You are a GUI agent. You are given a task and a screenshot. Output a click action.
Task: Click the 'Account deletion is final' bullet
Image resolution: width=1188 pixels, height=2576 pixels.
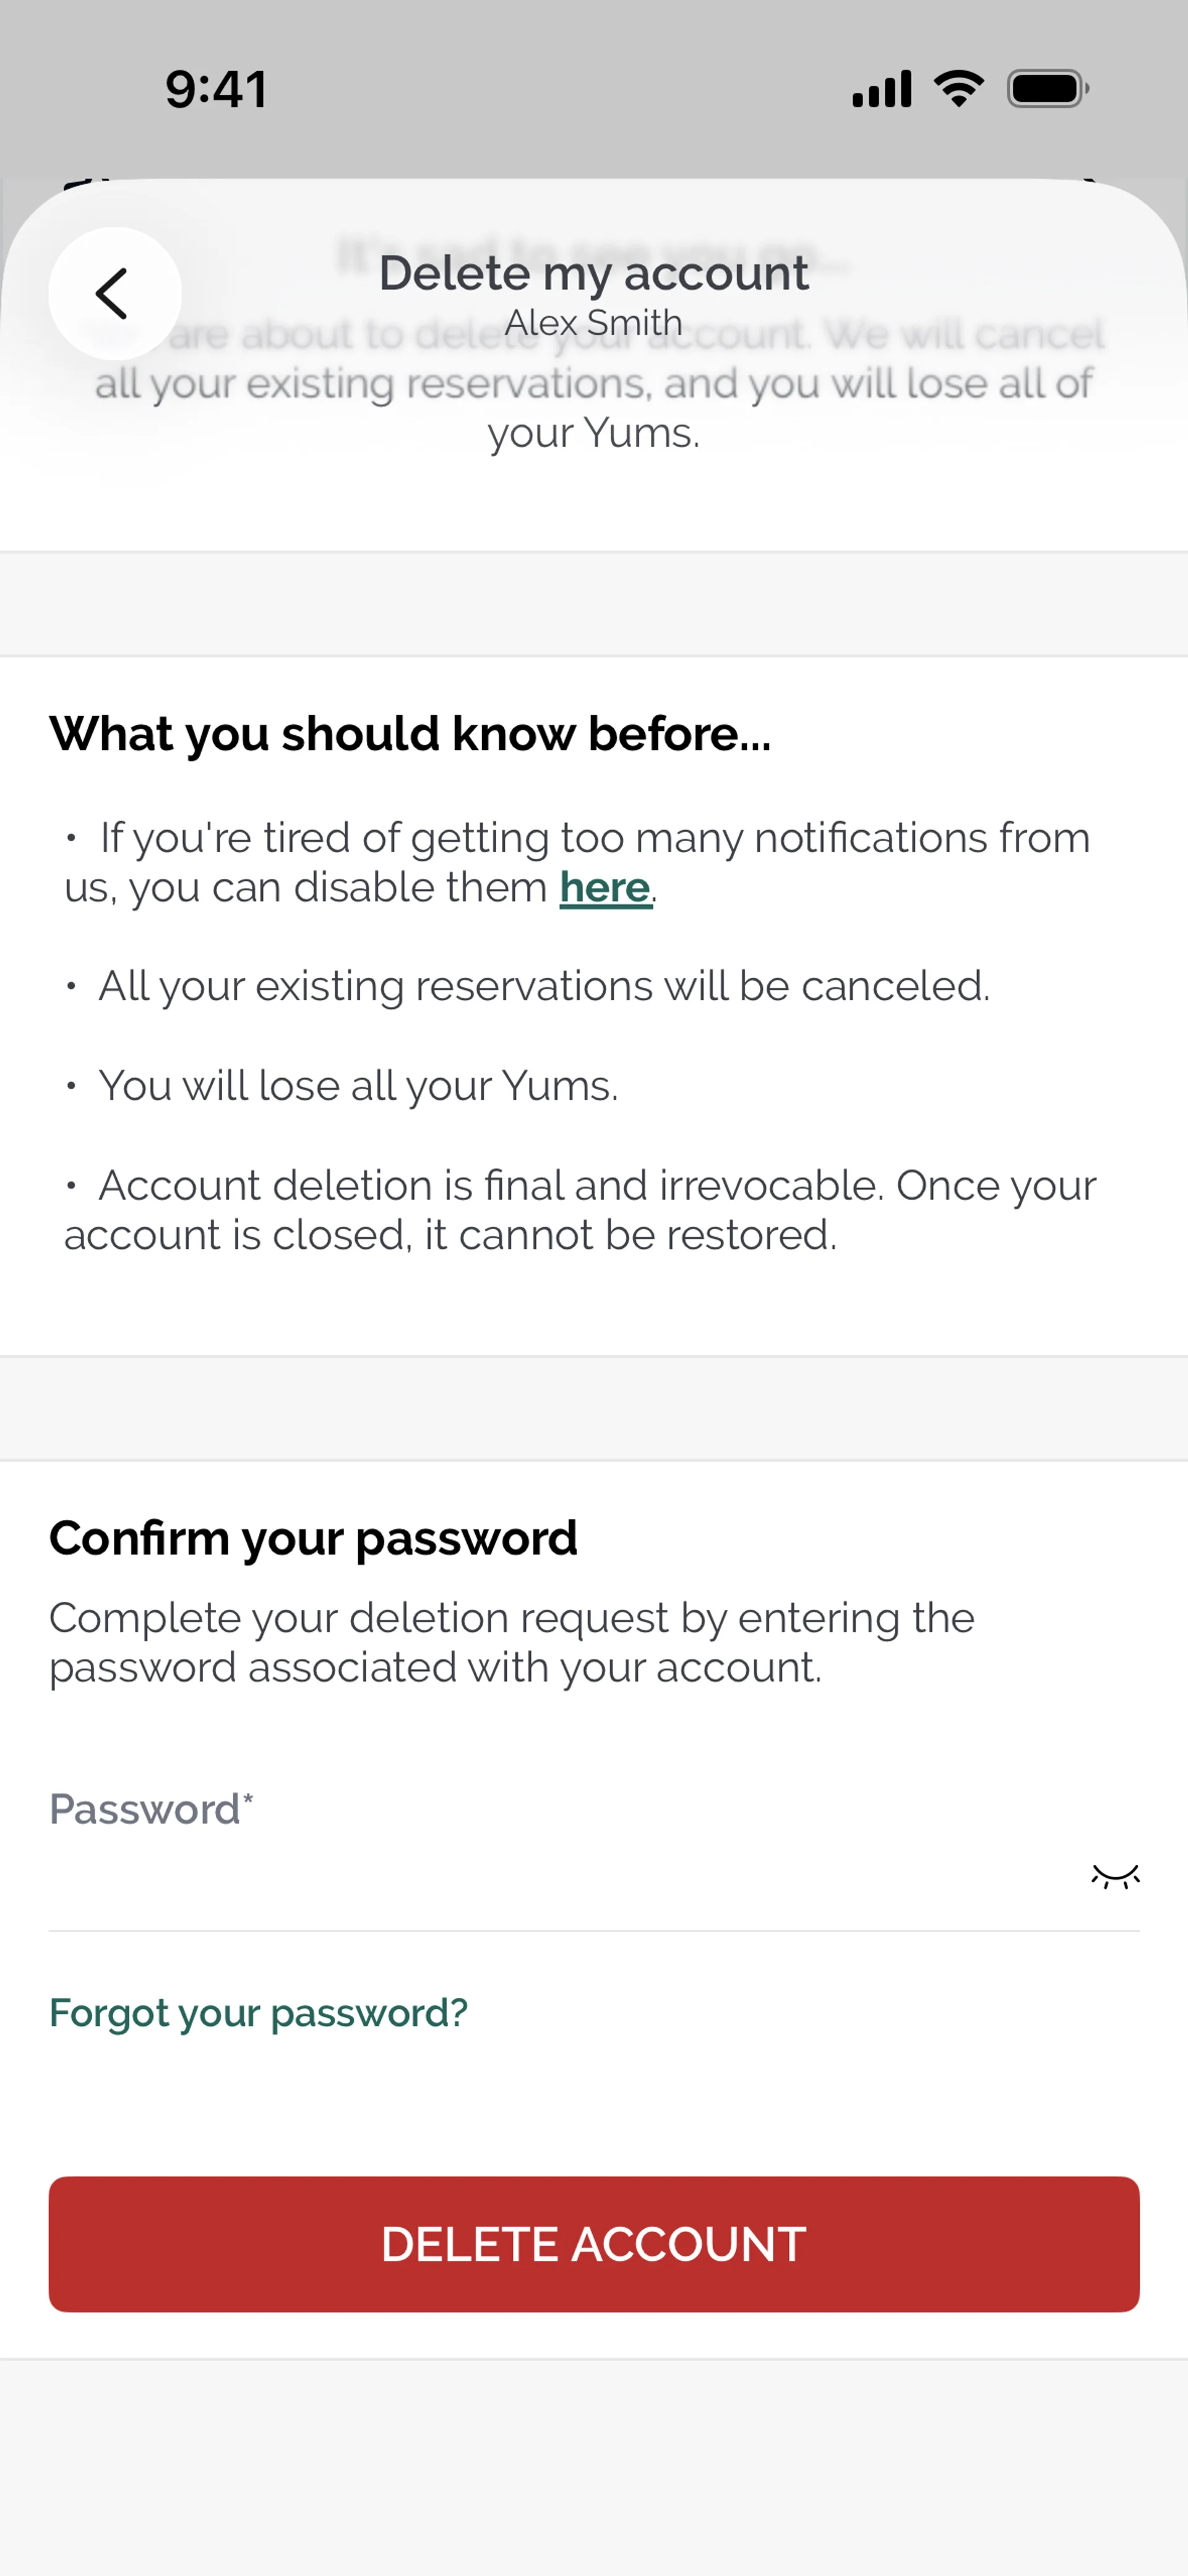pyautogui.click(x=580, y=1210)
